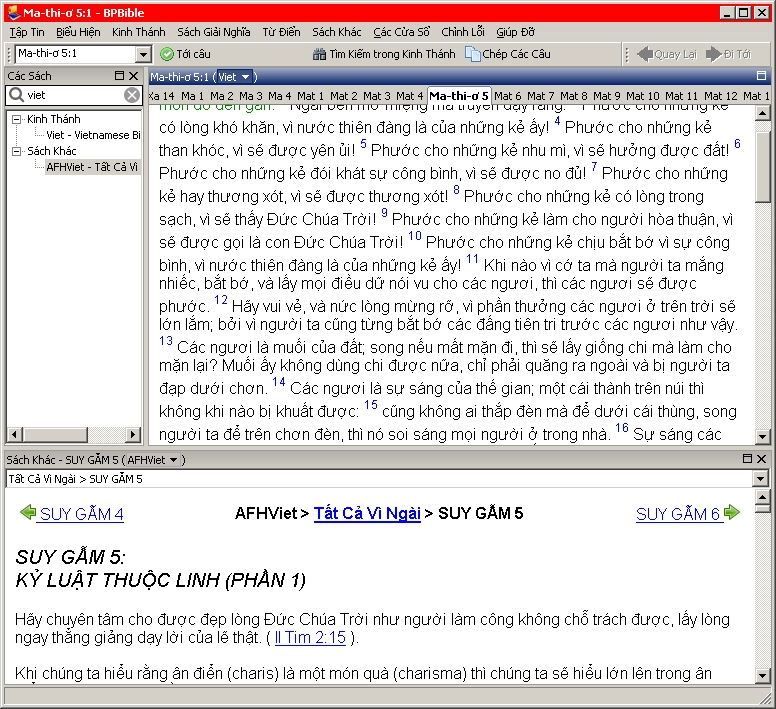The image size is (776, 709).
Task: Follow the SUY GẪM 6 link
Action: click(x=678, y=514)
